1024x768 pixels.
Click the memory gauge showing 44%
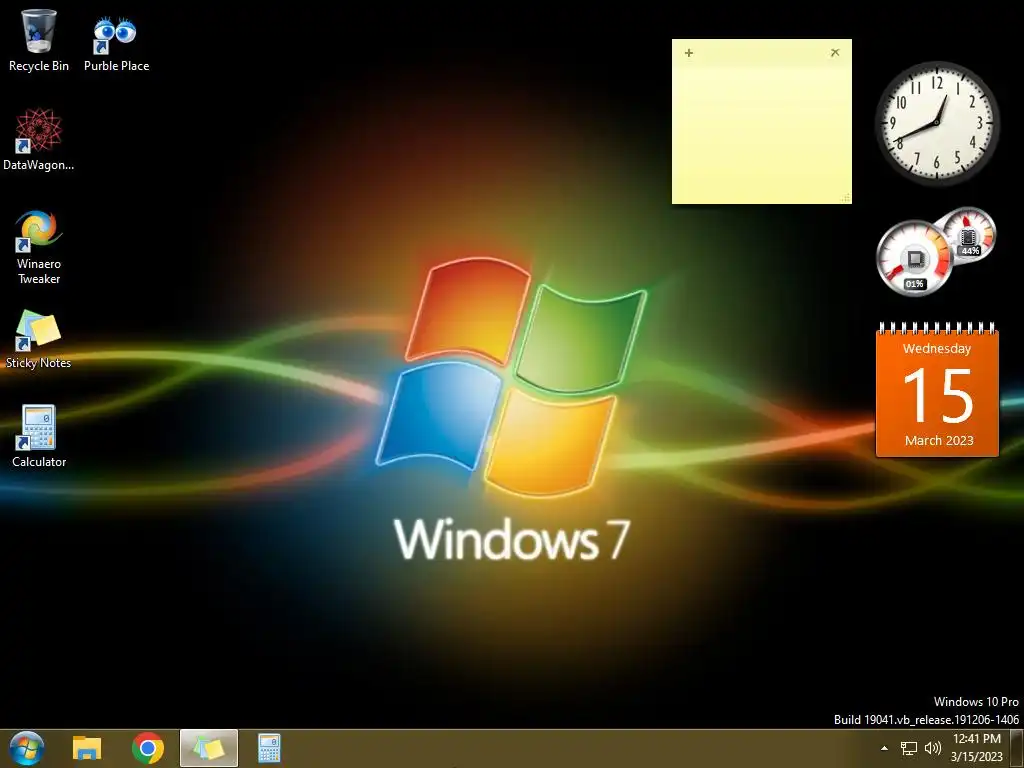click(969, 235)
